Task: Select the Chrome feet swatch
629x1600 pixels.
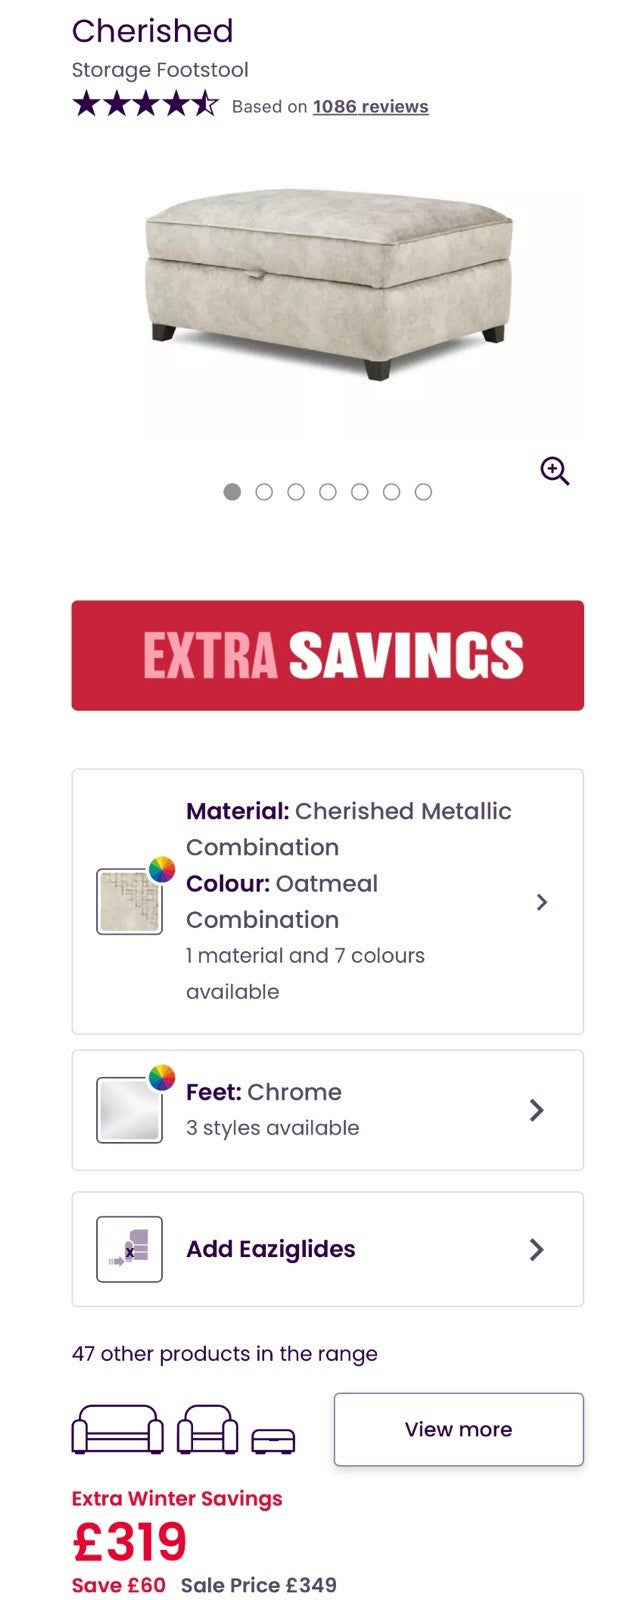Action: [127, 1111]
